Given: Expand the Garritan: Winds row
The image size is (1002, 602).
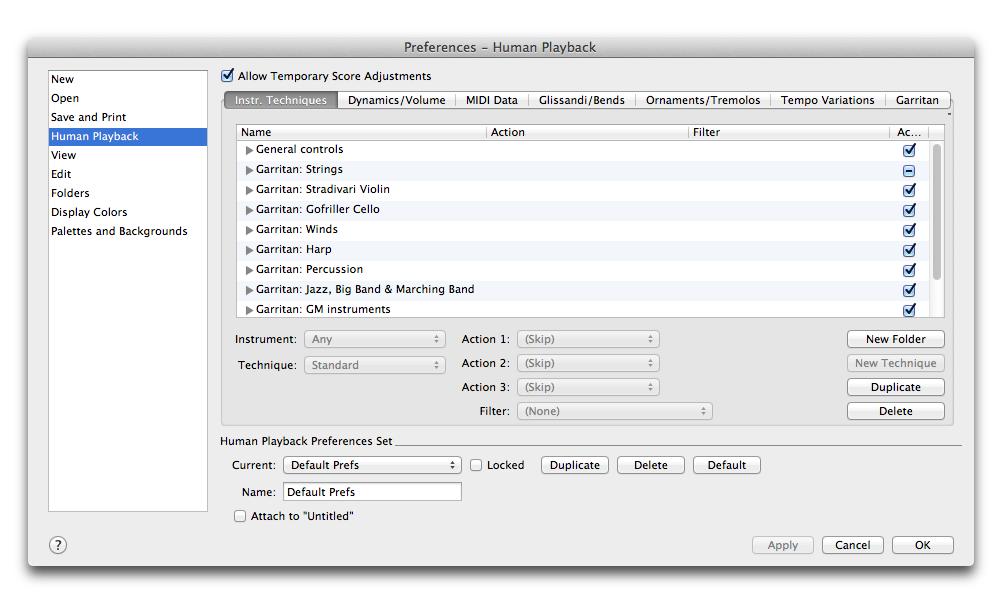Looking at the screenshot, I should point(249,229).
